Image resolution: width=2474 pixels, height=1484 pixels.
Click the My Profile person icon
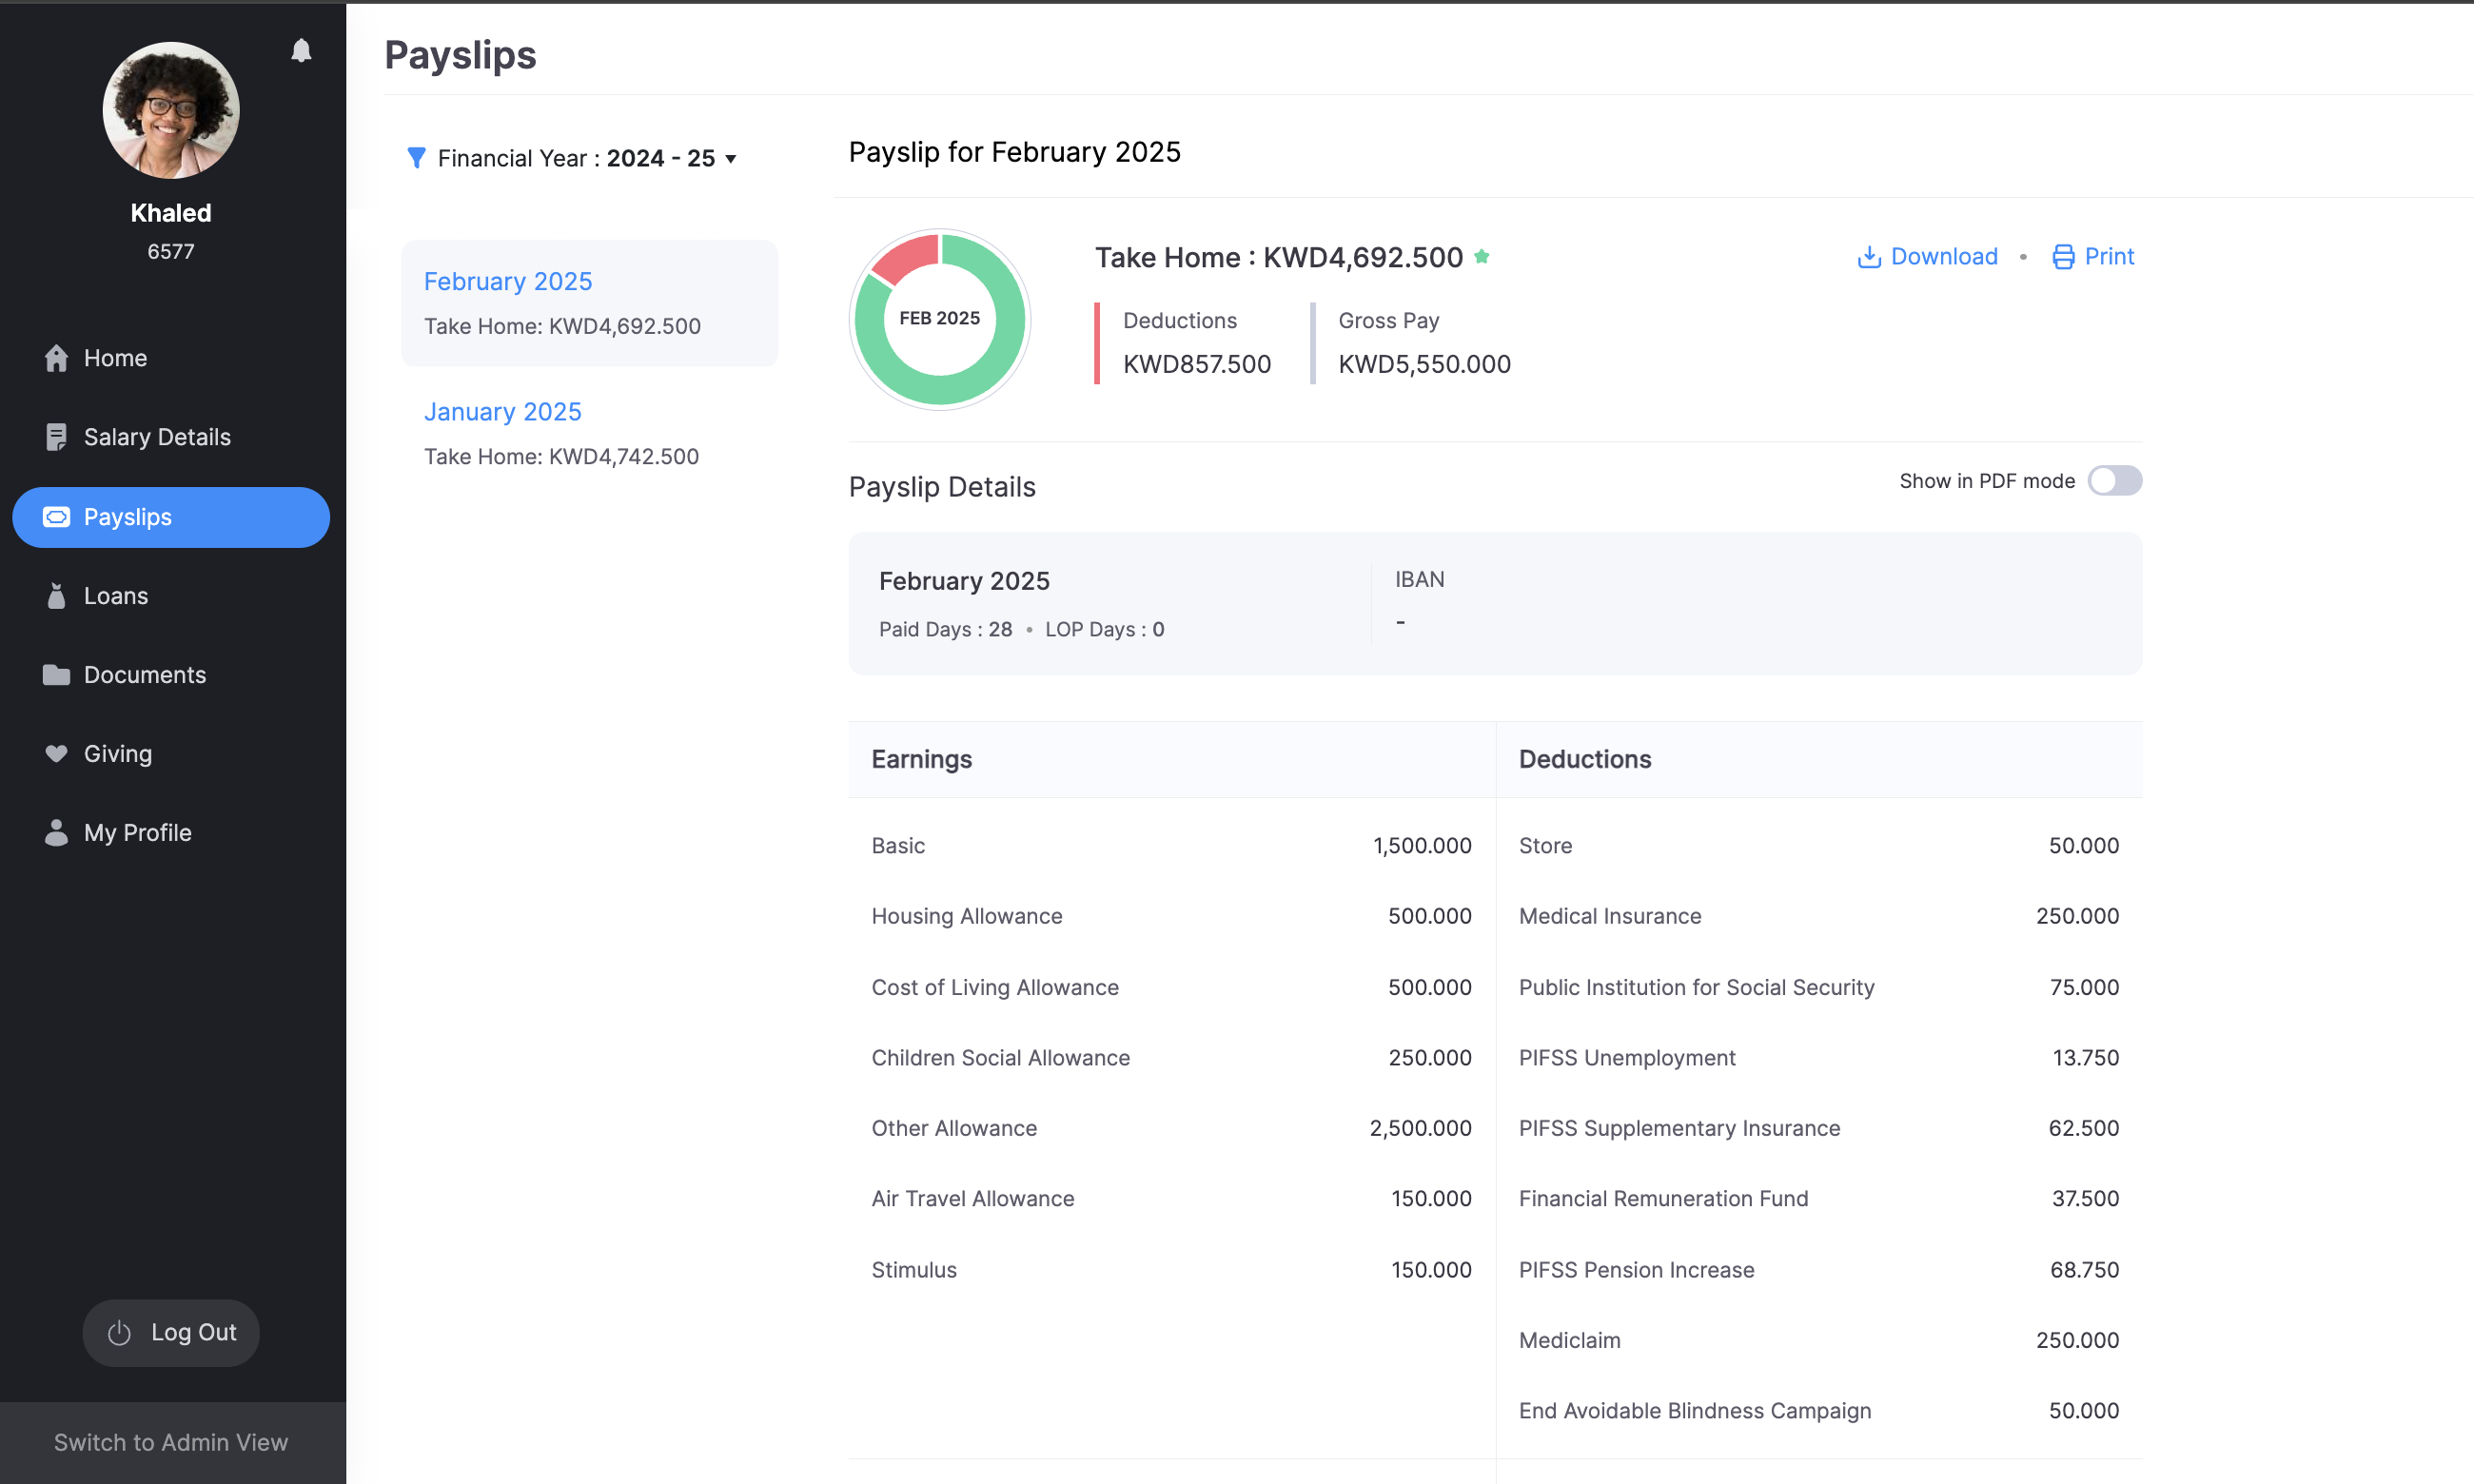tap(56, 833)
